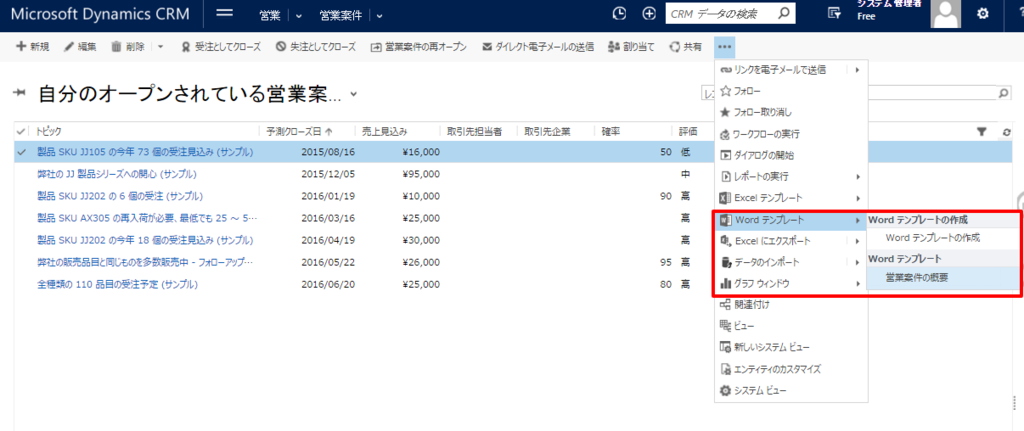The height and width of the screenshot is (431, 1024).
Task: Click 受注としてクローズ button
Action: point(221,47)
